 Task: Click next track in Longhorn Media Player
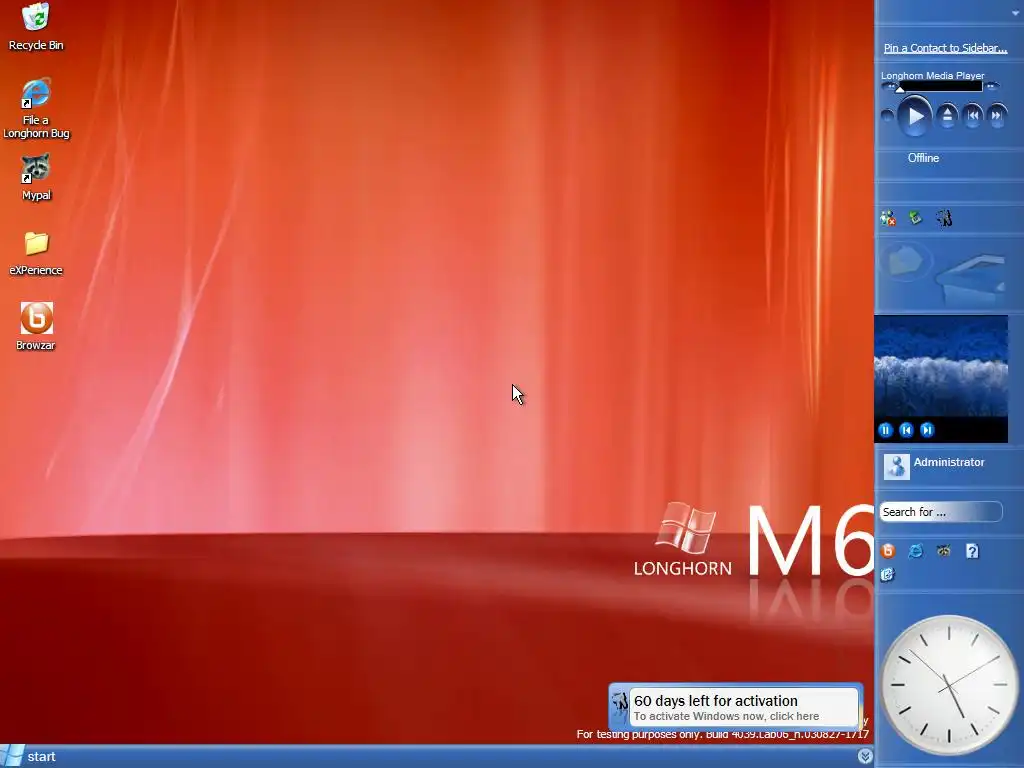coord(997,116)
